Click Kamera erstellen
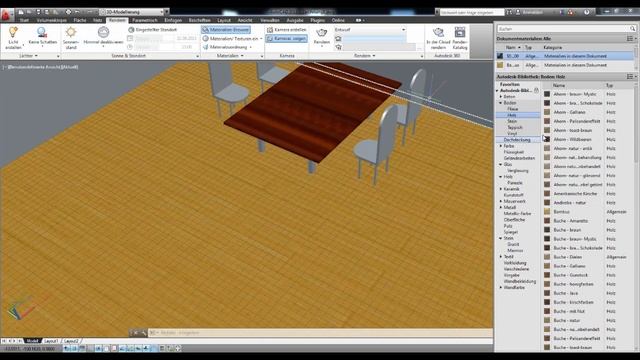This screenshot has width=640, height=360. pyautogui.click(x=286, y=30)
